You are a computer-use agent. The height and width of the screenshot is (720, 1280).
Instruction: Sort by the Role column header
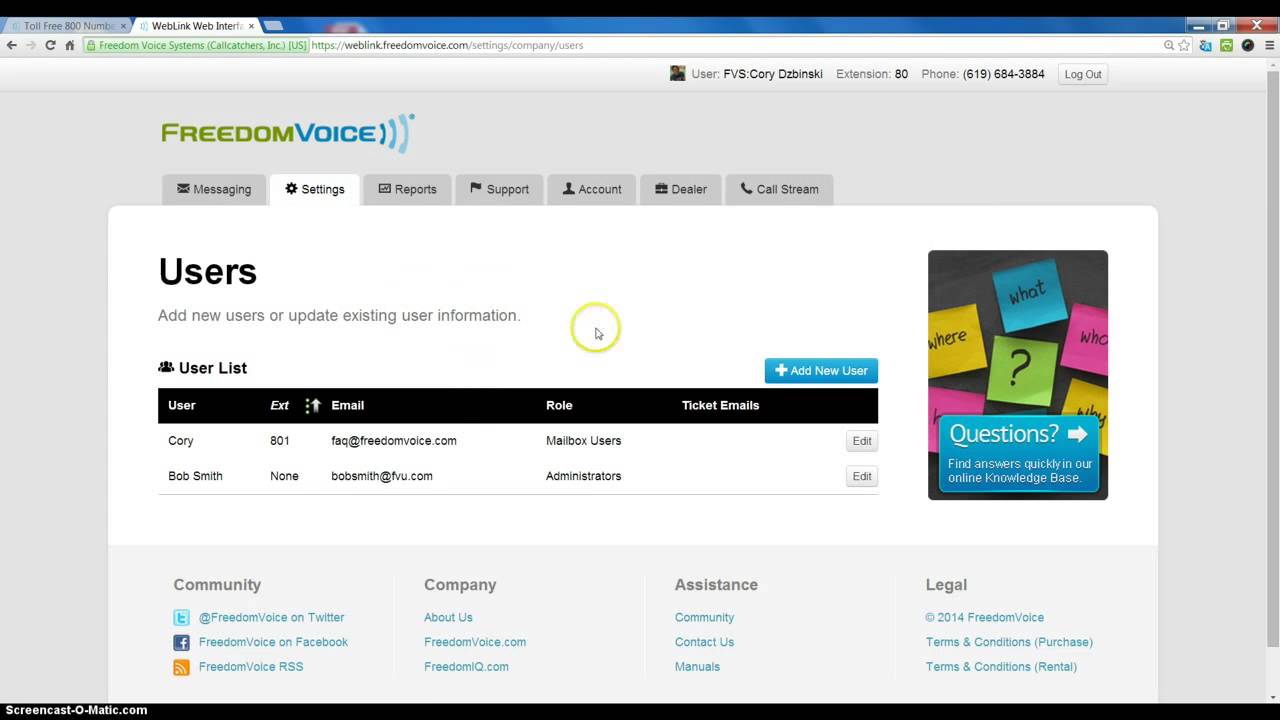[559, 405]
